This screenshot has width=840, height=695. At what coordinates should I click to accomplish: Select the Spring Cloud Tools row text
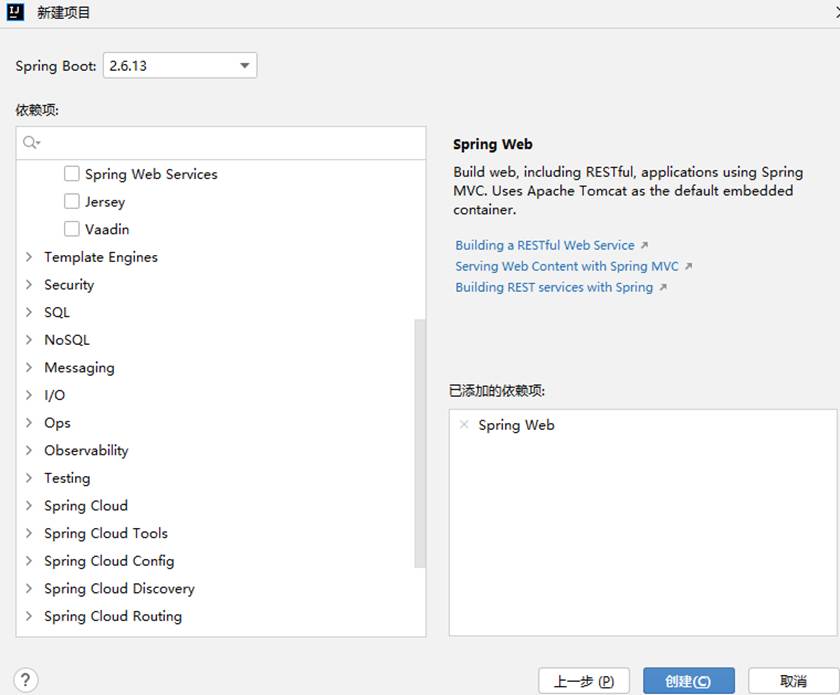106,533
